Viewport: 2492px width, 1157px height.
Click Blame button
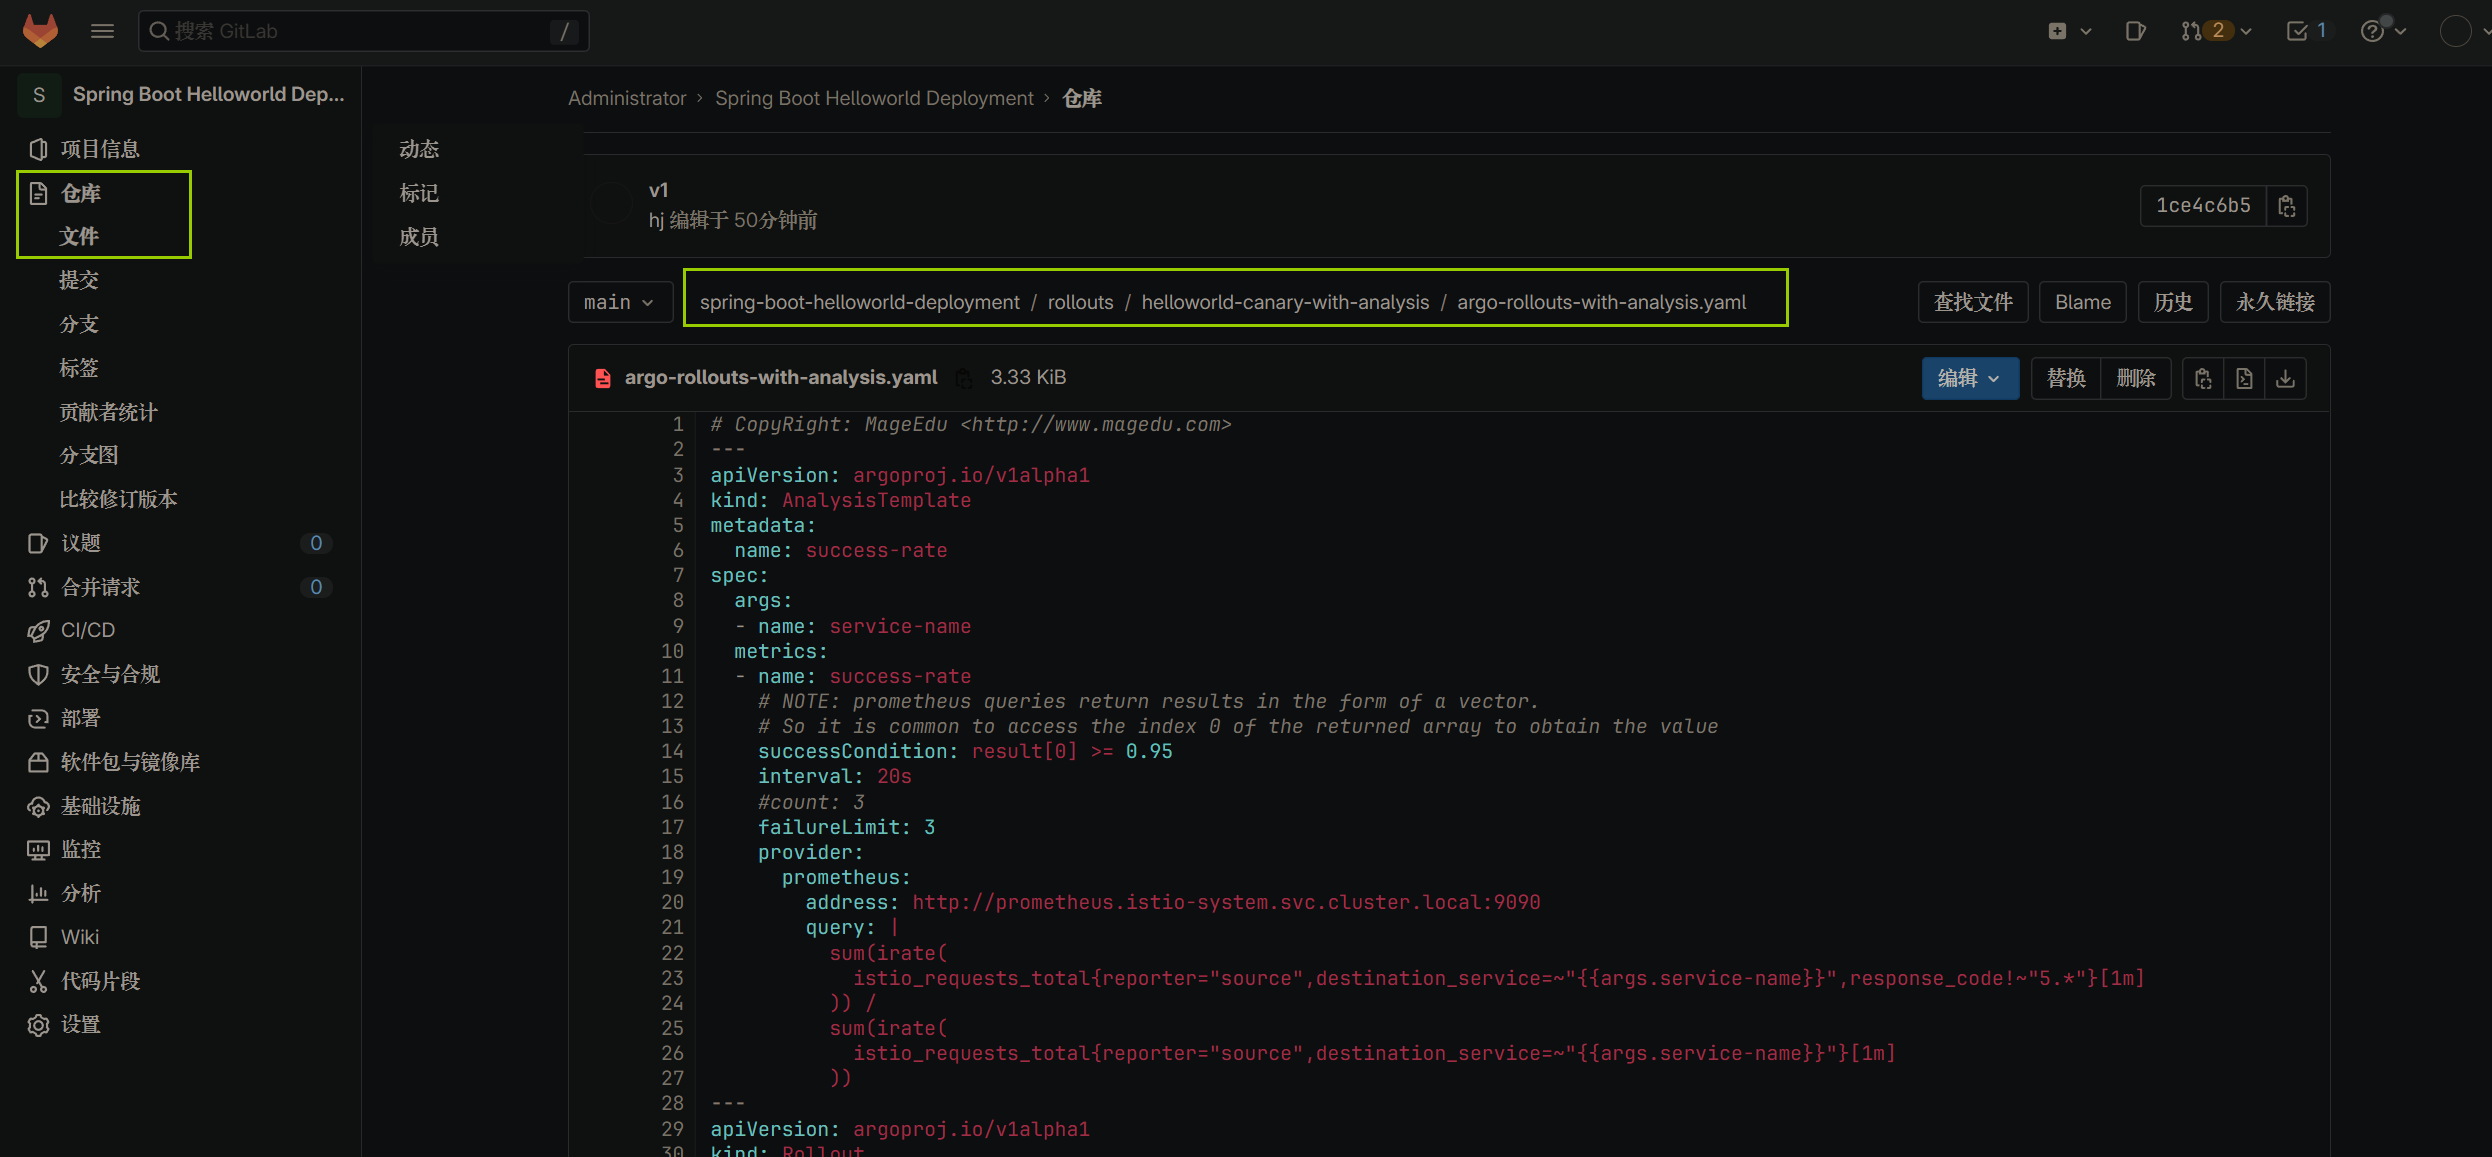coord(2083,302)
